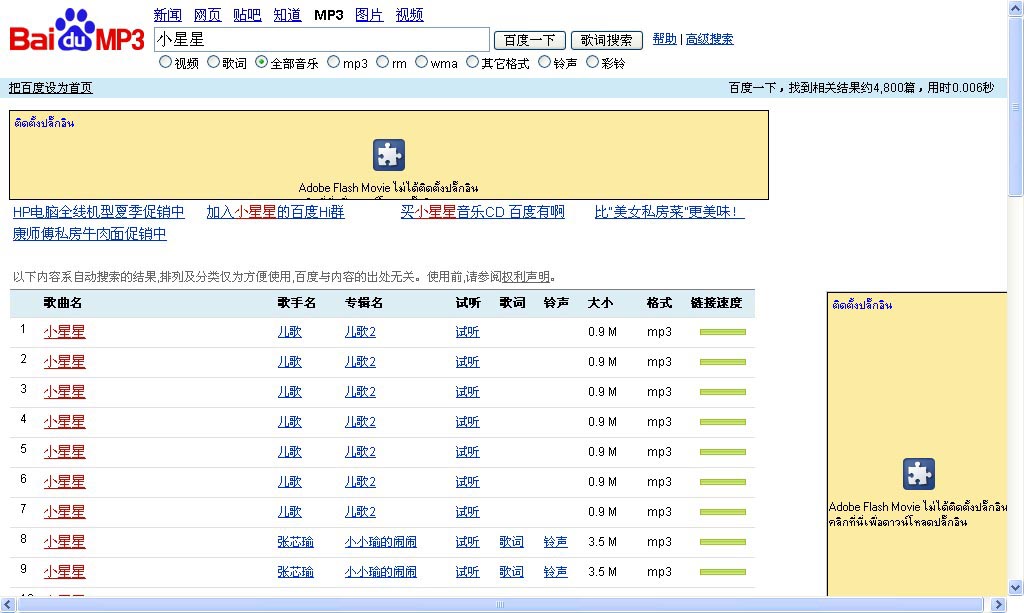Open song 小星星 in row 1
The height and width of the screenshot is (613, 1024).
coord(65,332)
